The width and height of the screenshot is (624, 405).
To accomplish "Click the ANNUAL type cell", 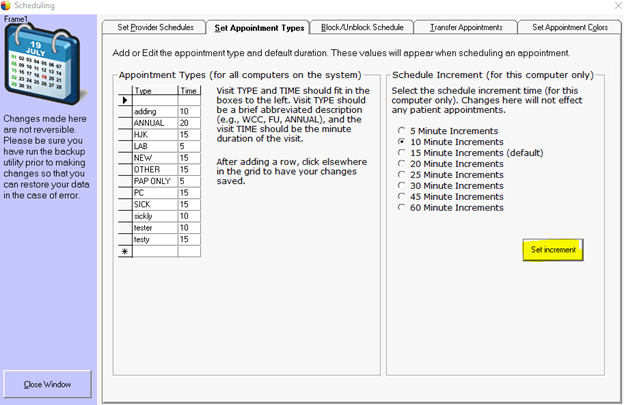I will 155,123.
